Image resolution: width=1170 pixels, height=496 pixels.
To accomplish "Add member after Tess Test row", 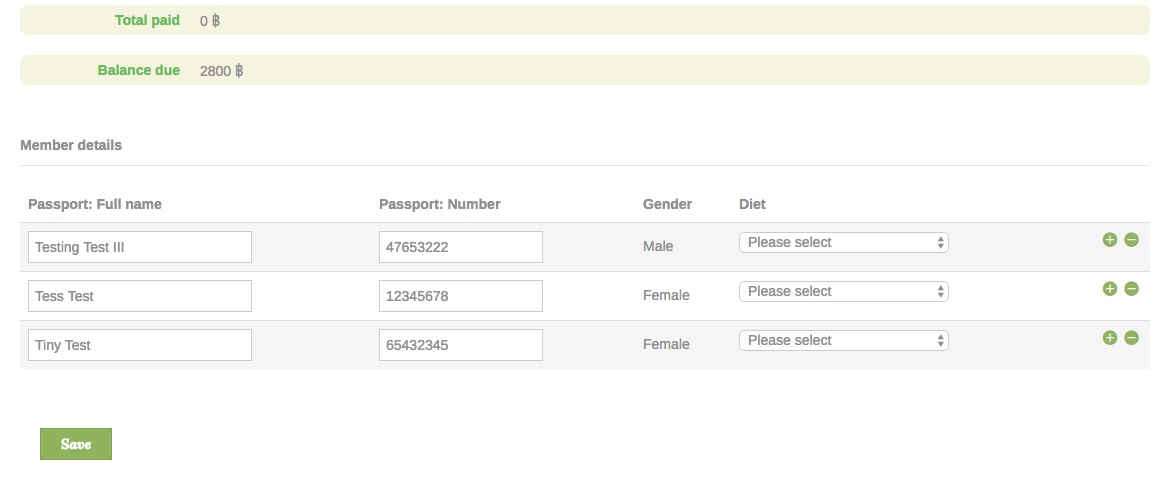I will (1109, 289).
